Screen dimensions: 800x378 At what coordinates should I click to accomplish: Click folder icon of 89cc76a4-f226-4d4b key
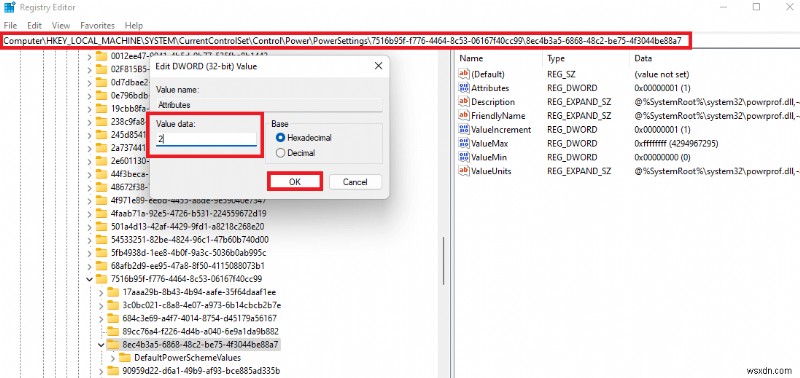[x=113, y=332]
